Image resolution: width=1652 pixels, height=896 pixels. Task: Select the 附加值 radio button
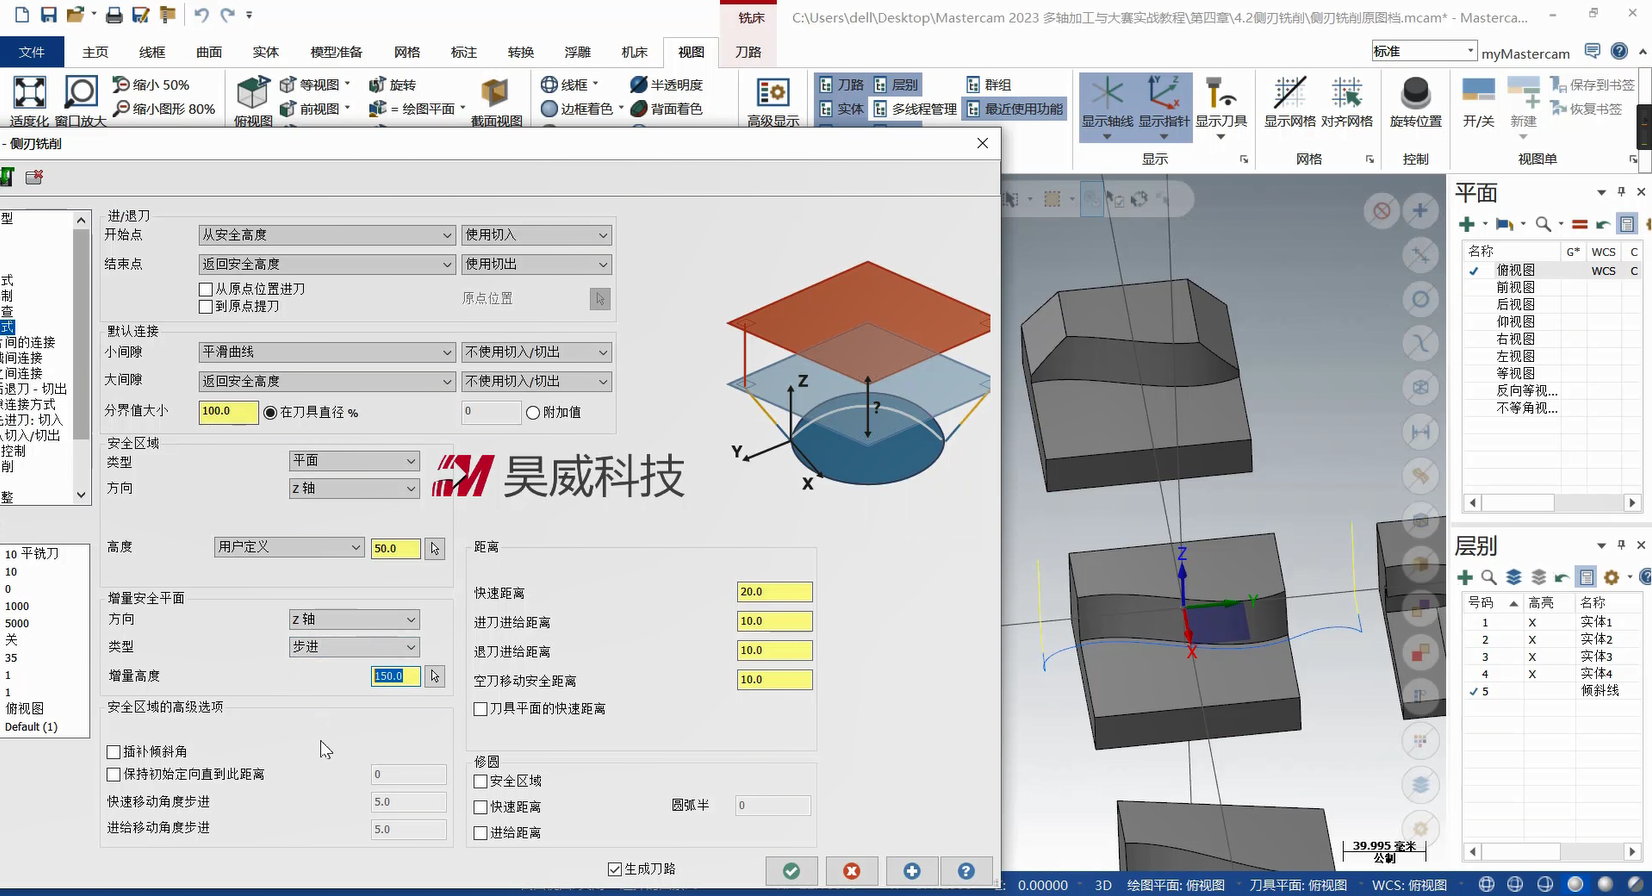[x=533, y=412]
